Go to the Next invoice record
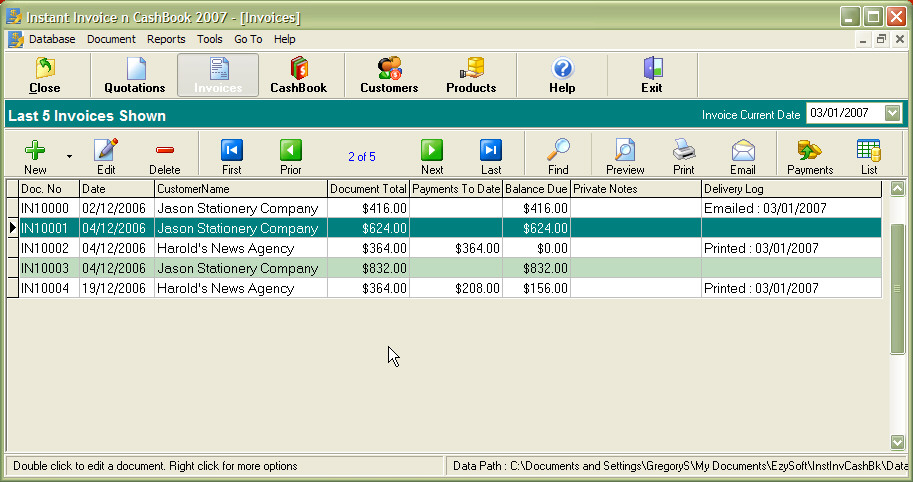The image size is (913, 482). [x=432, y=157]
